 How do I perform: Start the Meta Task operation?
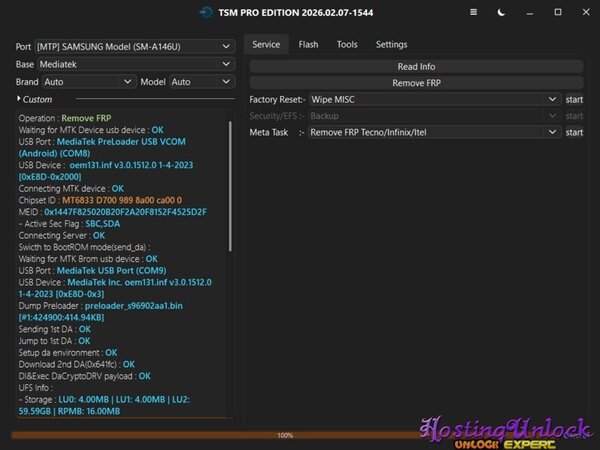[x=574, y=132]
